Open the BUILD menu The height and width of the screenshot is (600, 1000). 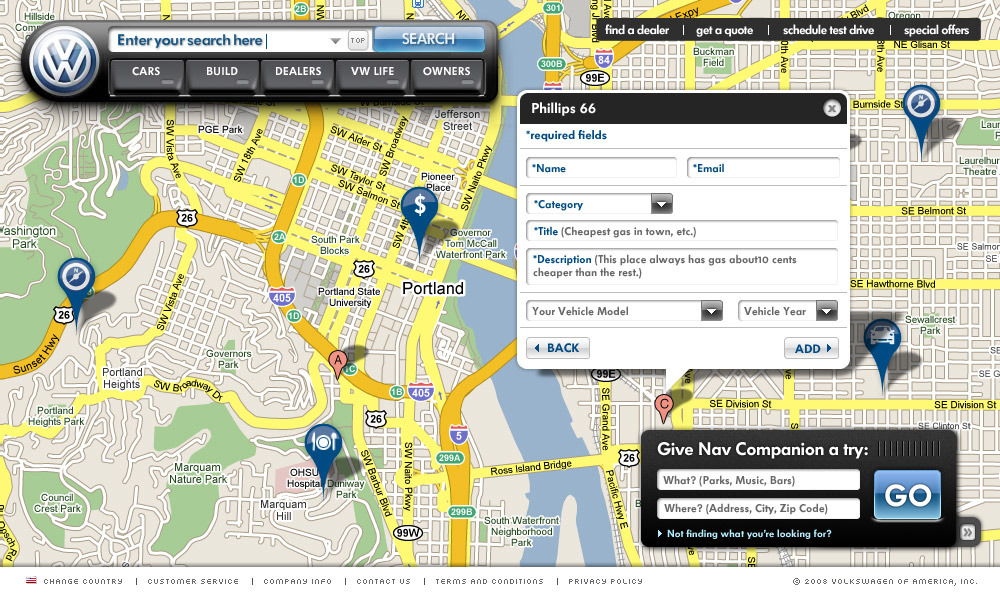click(222, 76)
